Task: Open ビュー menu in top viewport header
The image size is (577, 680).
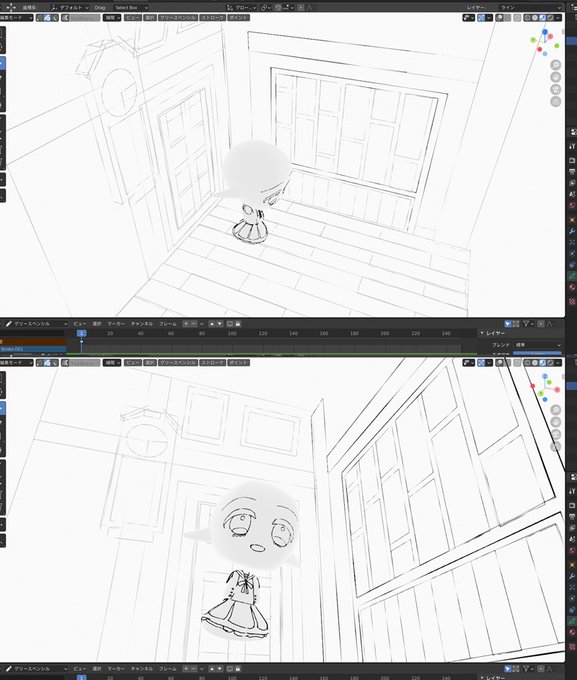Action: coord(132,17)
